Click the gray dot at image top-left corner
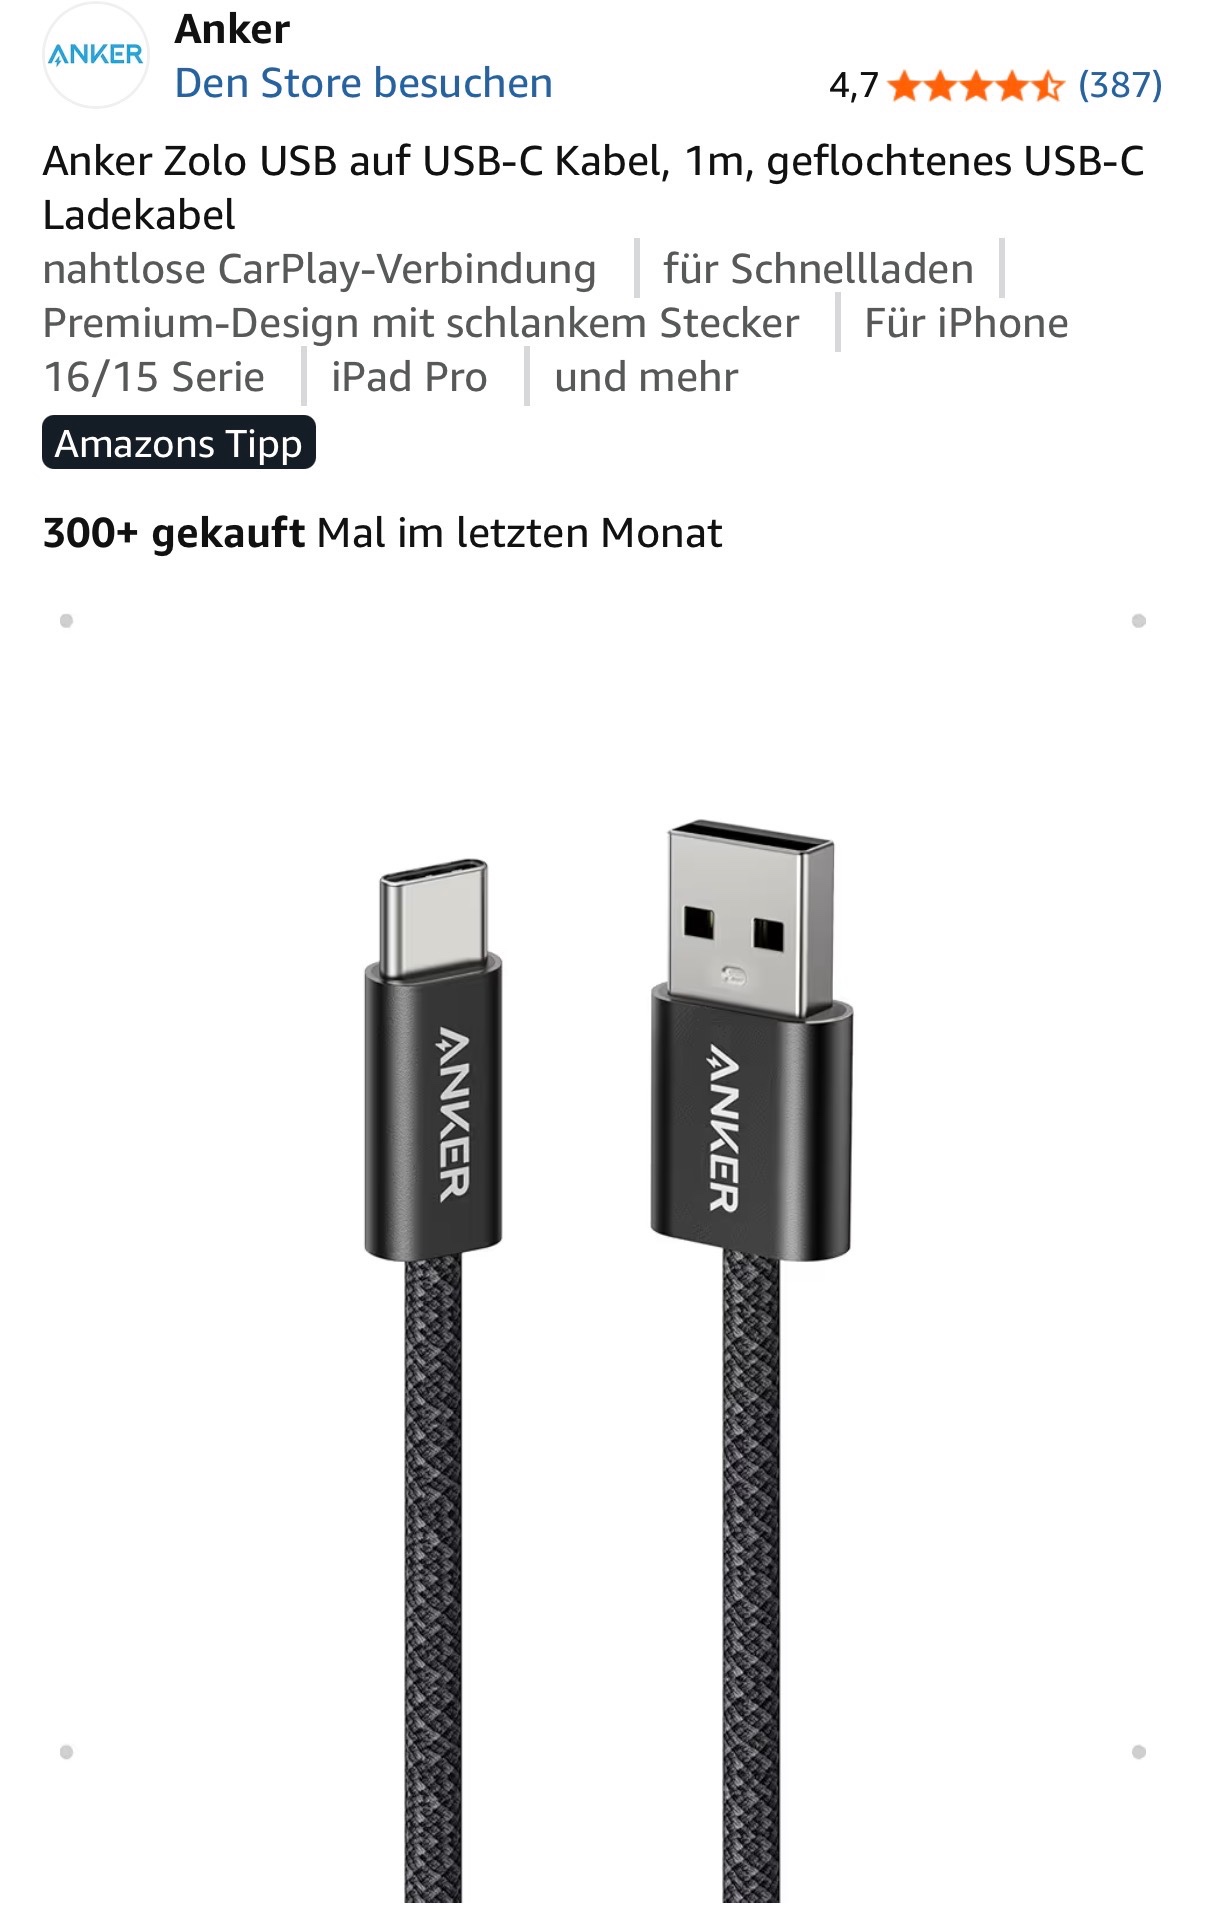This screenshot has height=1918, width=1206. (x=66, y=621)
